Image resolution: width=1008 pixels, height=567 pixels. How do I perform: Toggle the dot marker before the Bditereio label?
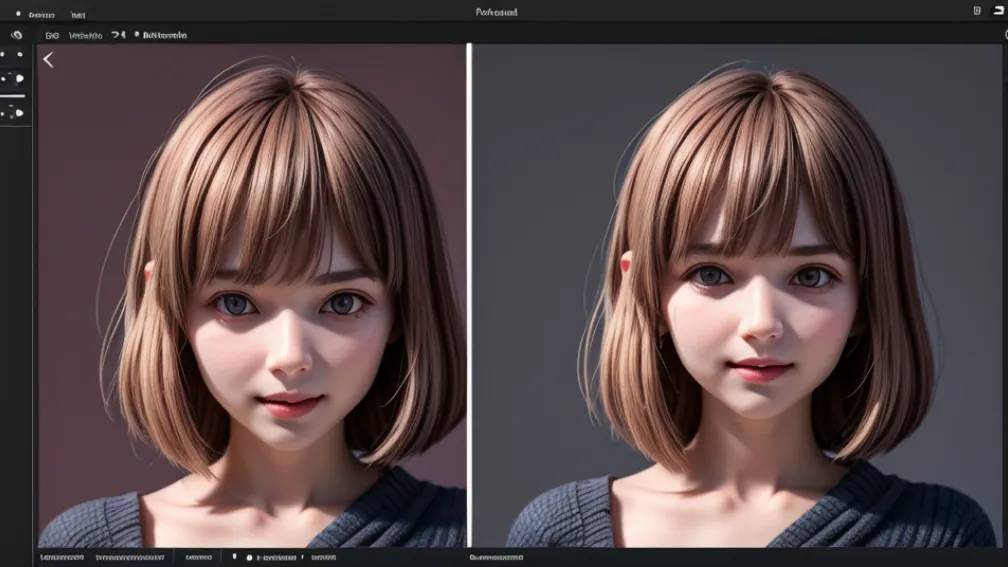[x=136, y=35]
